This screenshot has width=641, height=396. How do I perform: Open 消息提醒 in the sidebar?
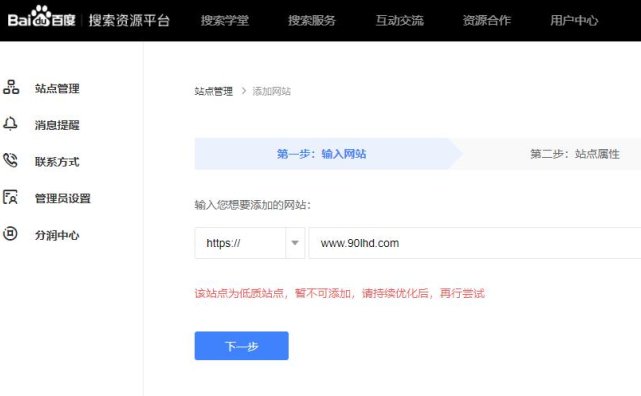(57, 125)
